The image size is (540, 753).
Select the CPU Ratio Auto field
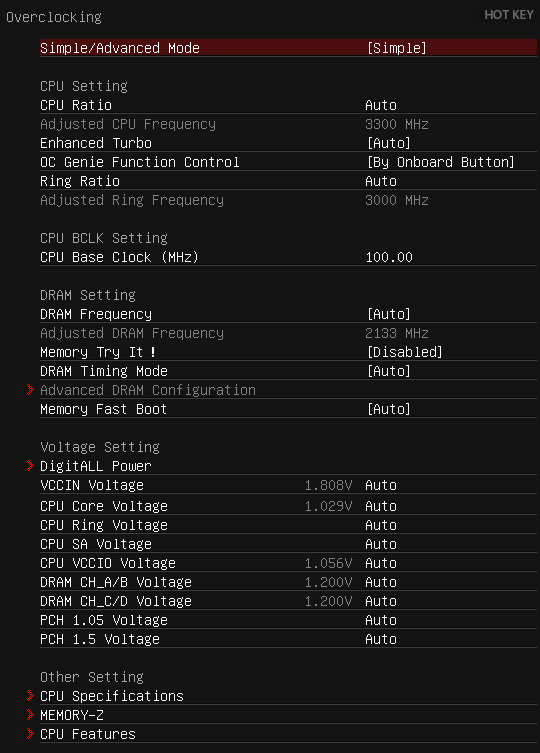(381, 105)
